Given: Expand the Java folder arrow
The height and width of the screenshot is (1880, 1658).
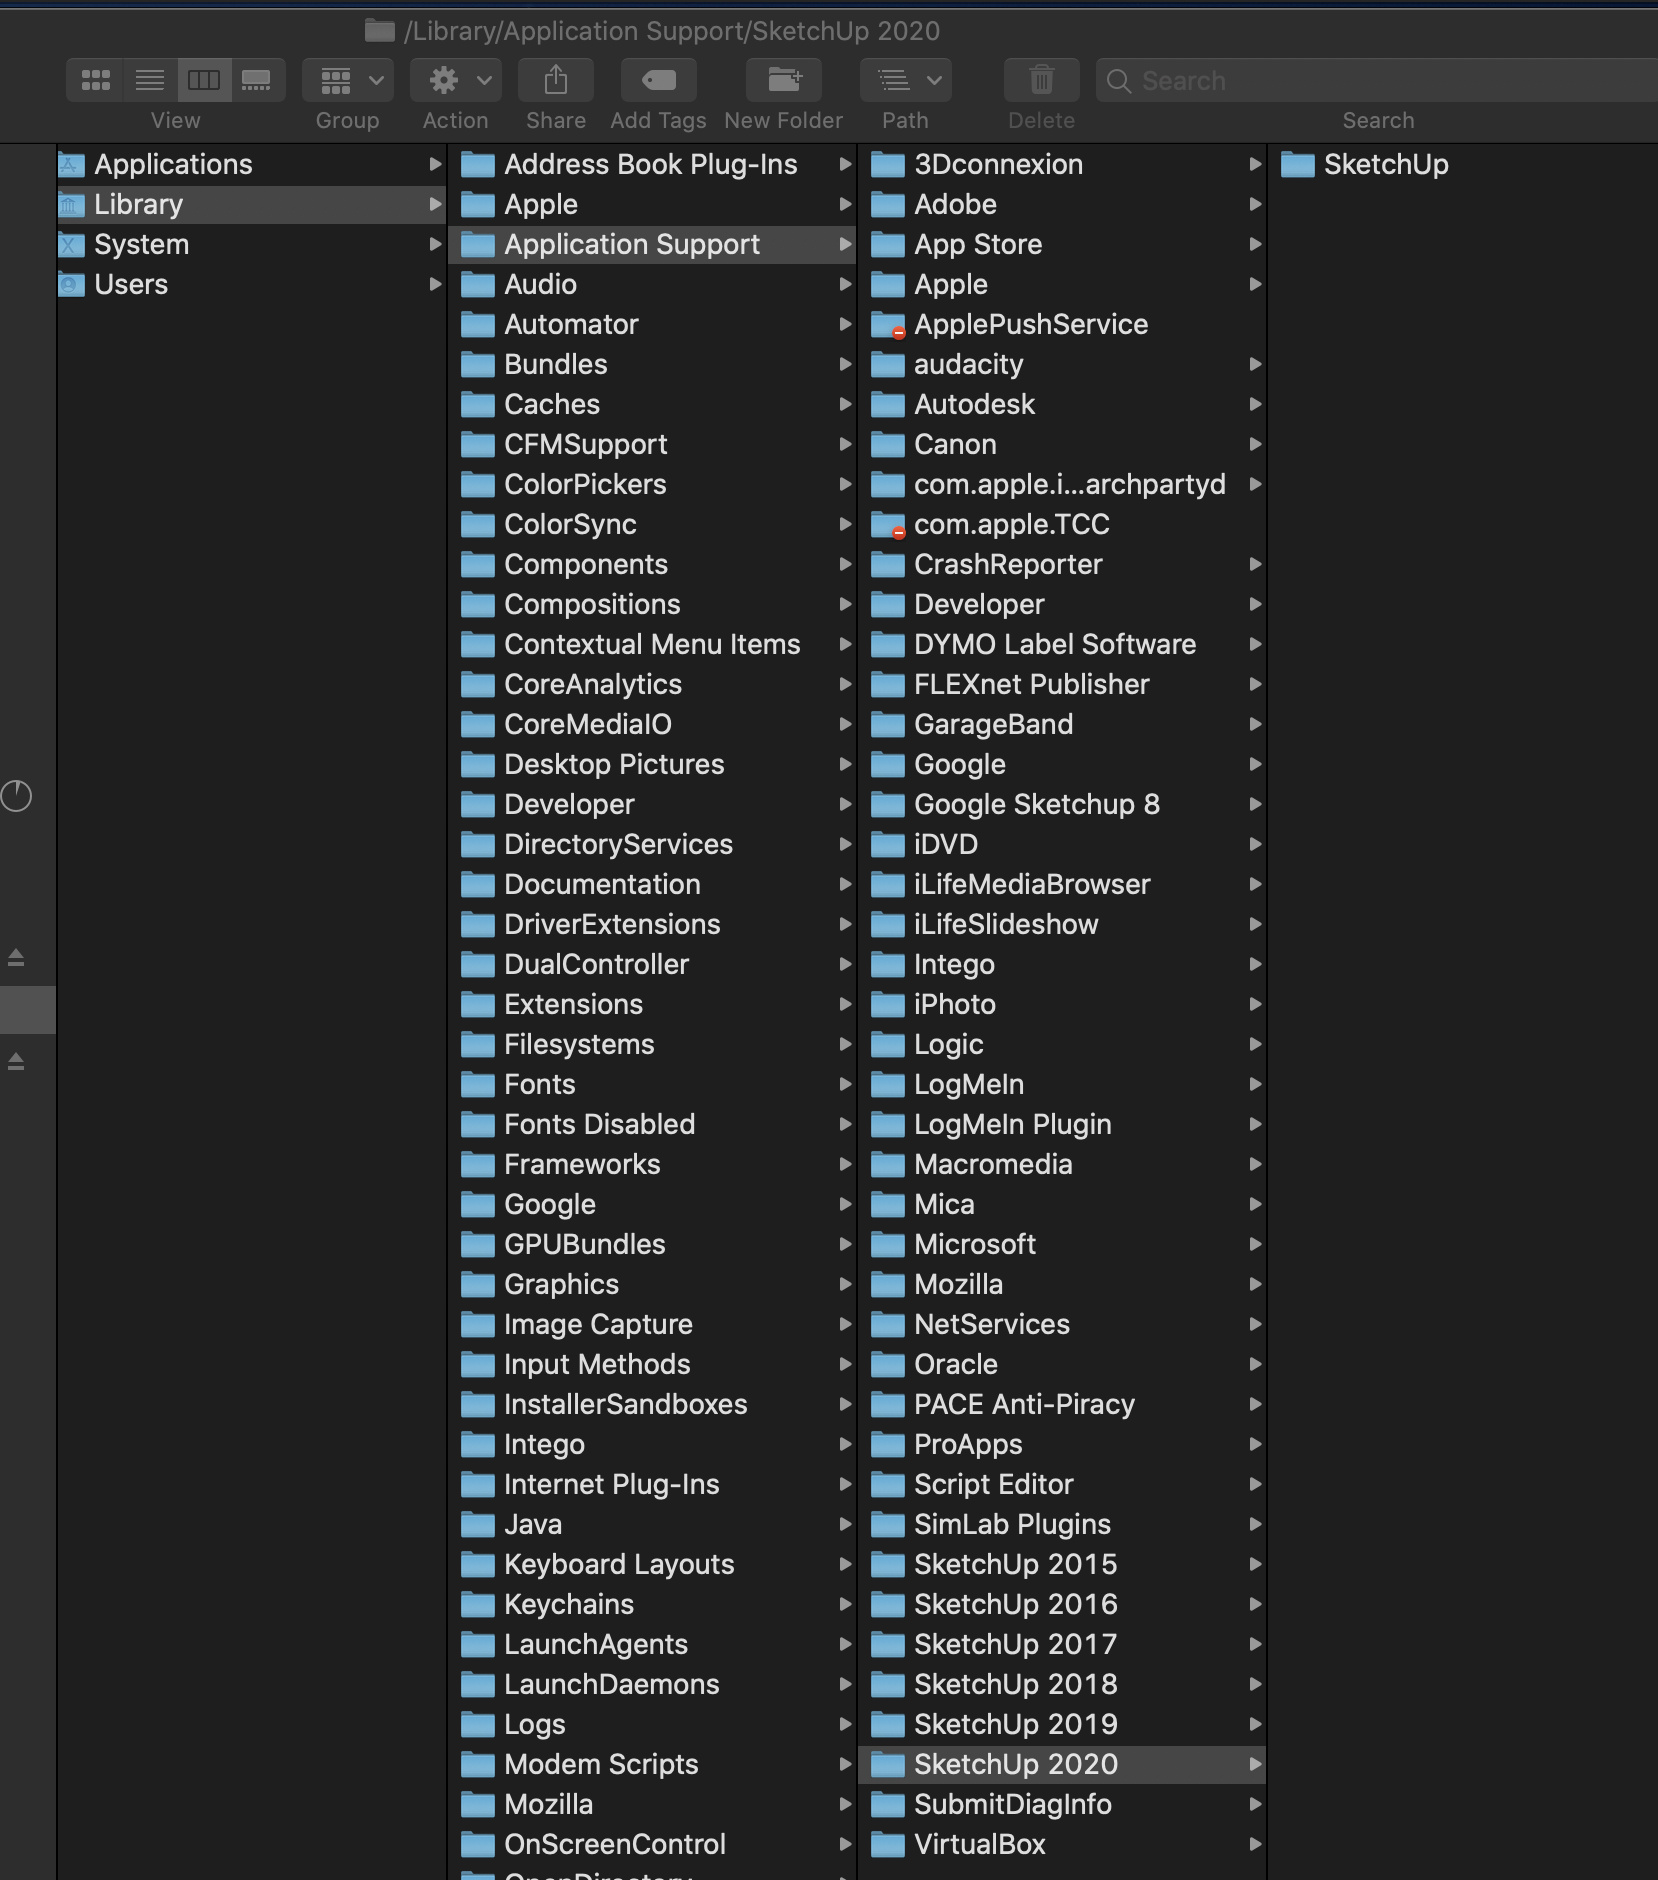Looking at the screenshot, I should (845, 1524).
